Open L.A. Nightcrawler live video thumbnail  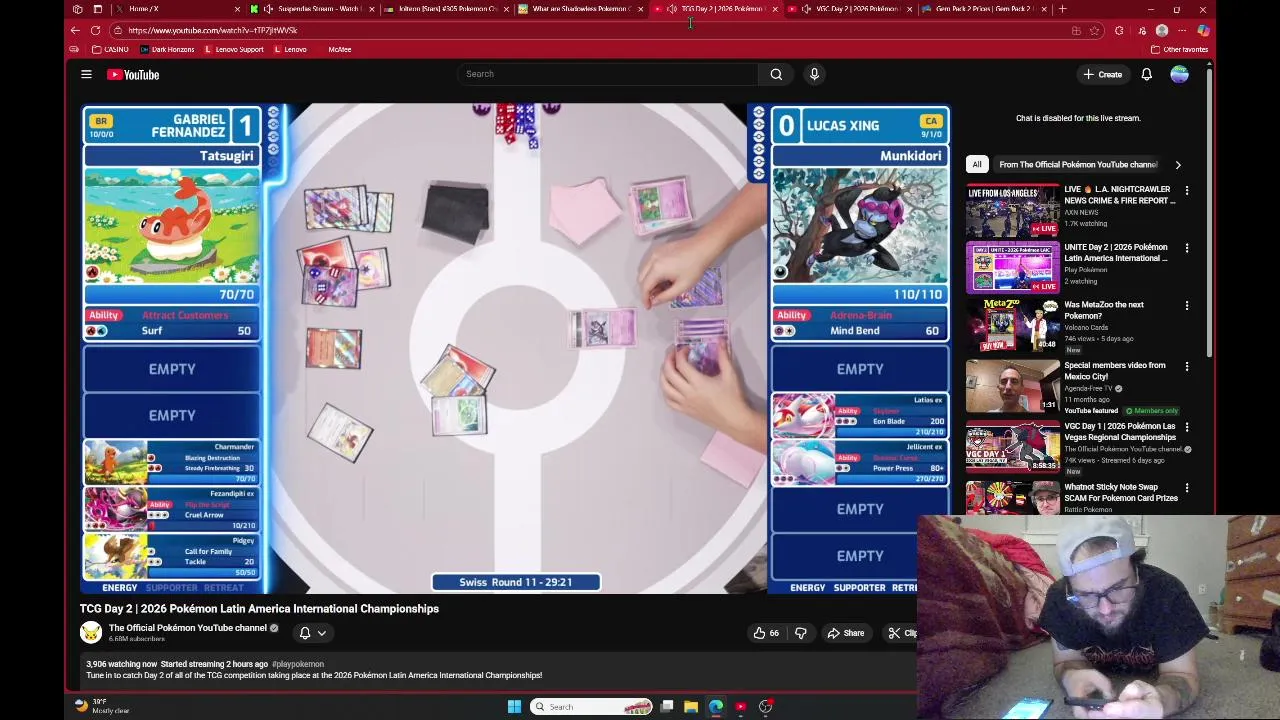tap(1012, 210)
